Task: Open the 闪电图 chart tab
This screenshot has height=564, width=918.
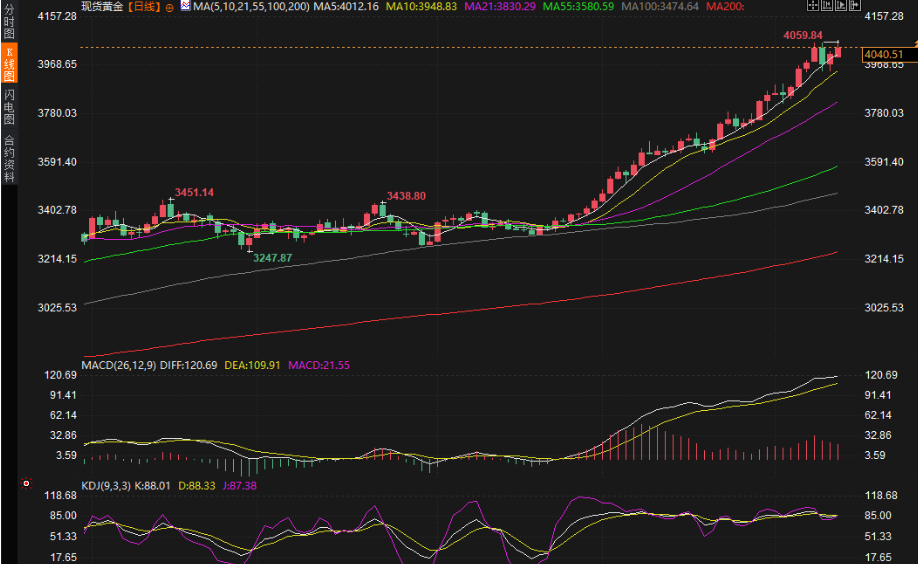Action: click(x=9, y=107)
